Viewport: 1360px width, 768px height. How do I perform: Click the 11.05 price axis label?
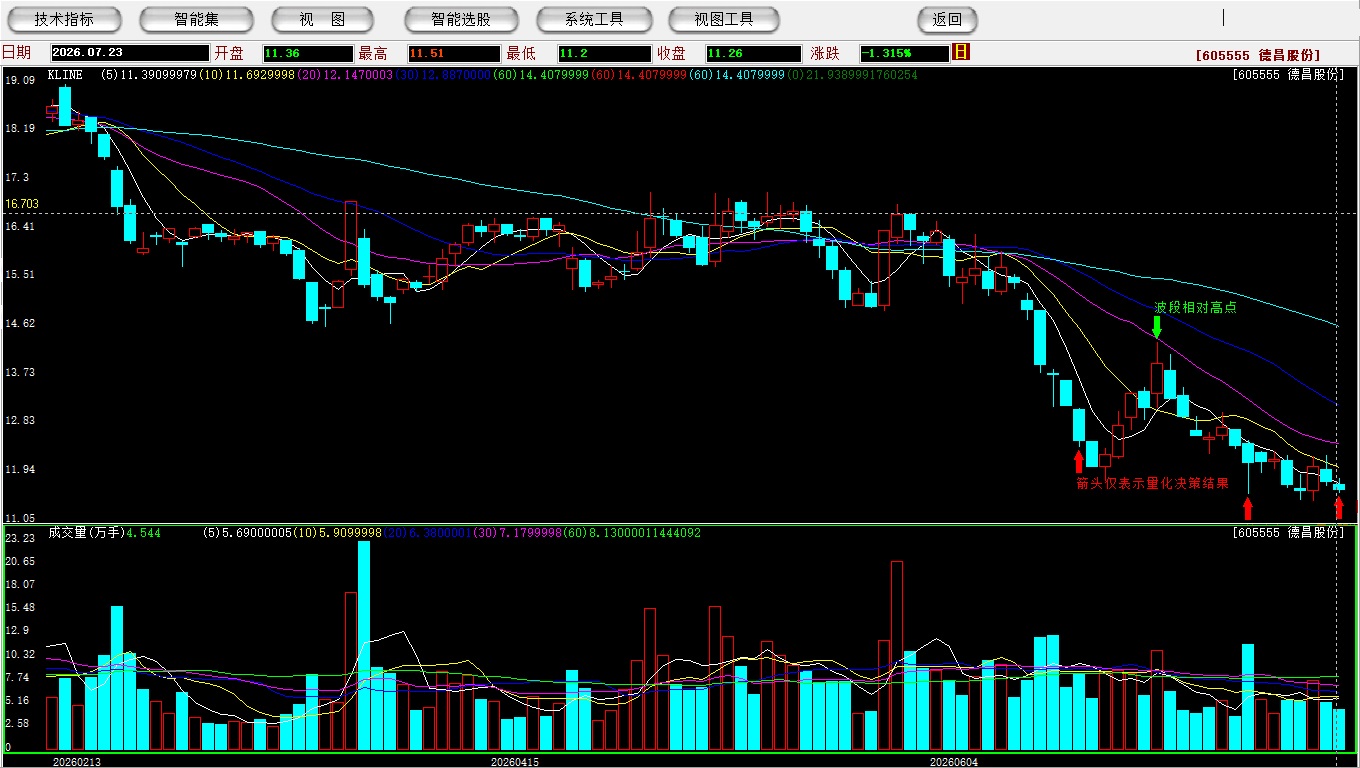point(20,518)
